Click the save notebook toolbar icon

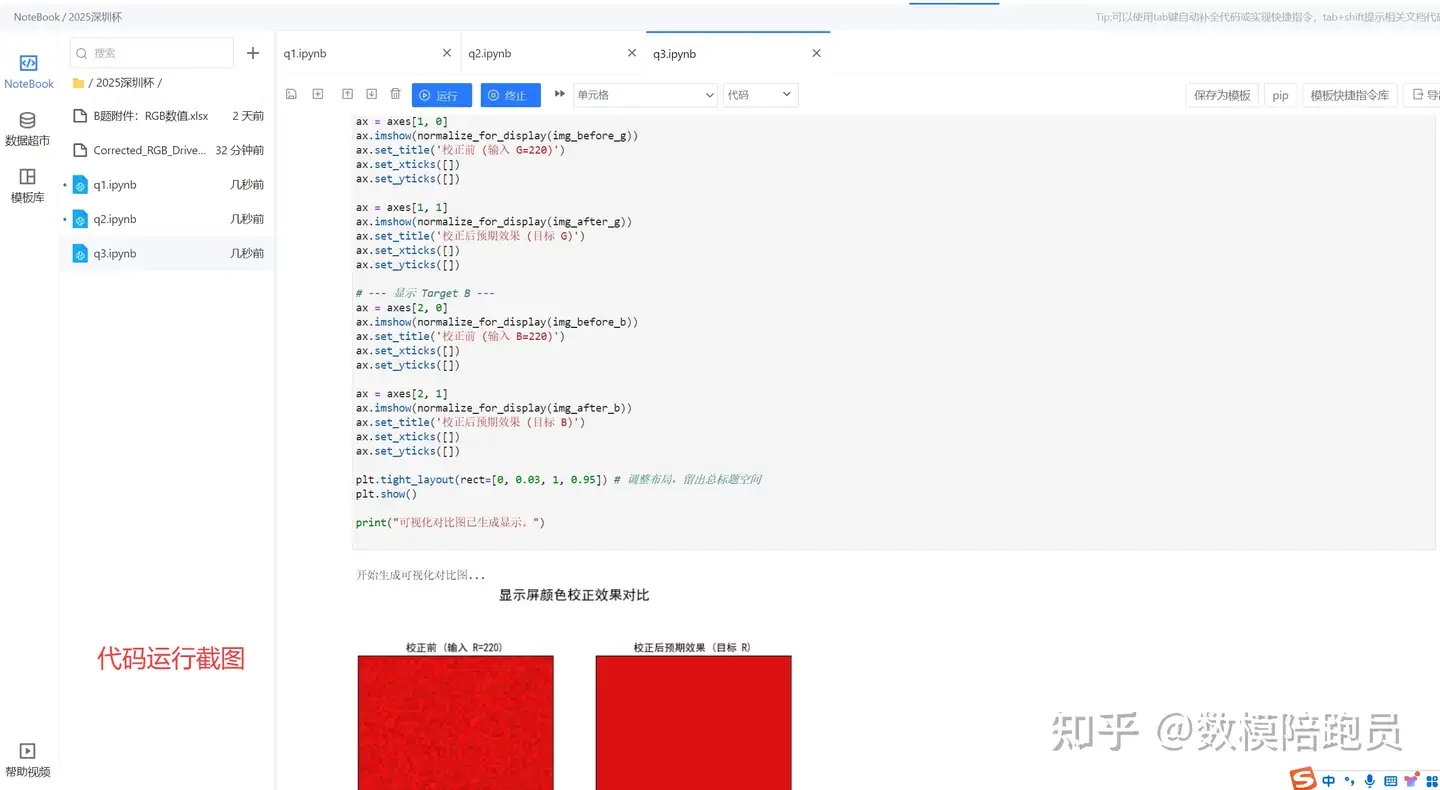click(x=291, y=94)
